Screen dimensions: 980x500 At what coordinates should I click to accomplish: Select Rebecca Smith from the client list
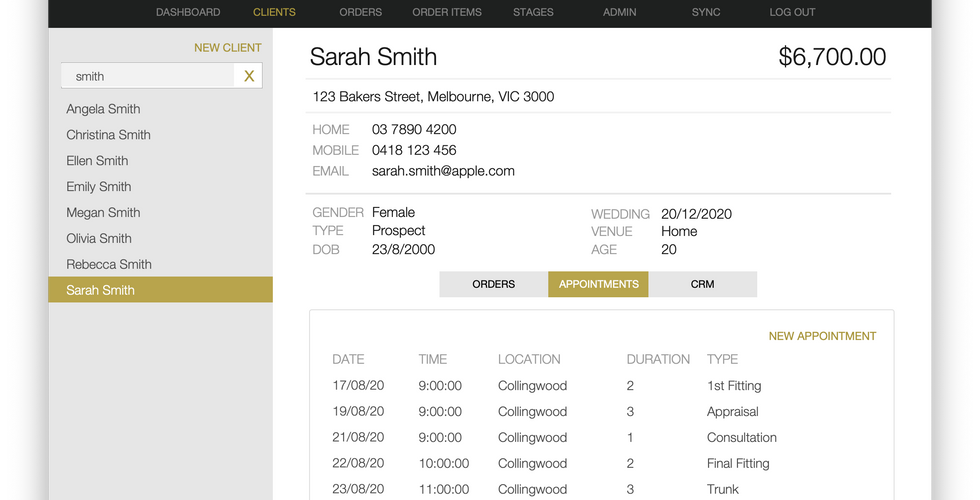coord(109,264)
